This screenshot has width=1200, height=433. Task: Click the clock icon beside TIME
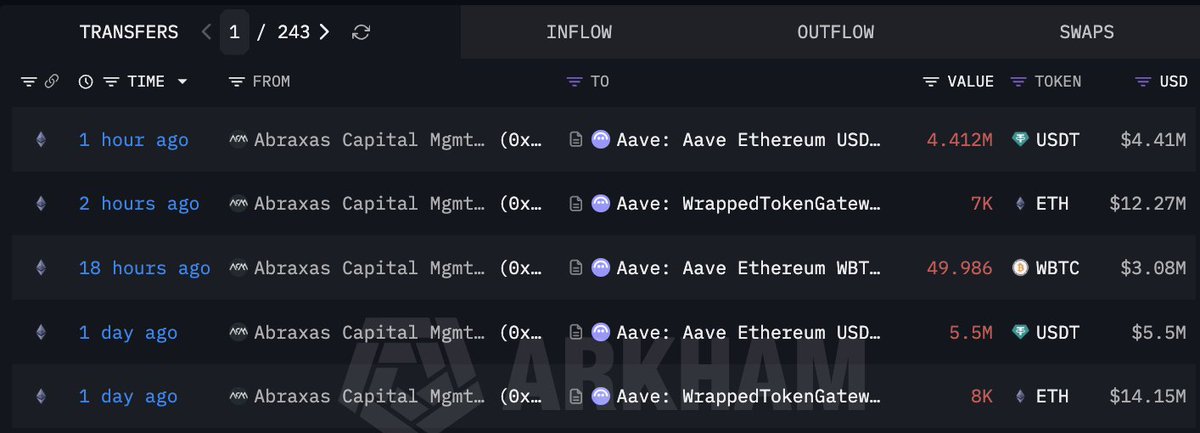click(86, 82)
